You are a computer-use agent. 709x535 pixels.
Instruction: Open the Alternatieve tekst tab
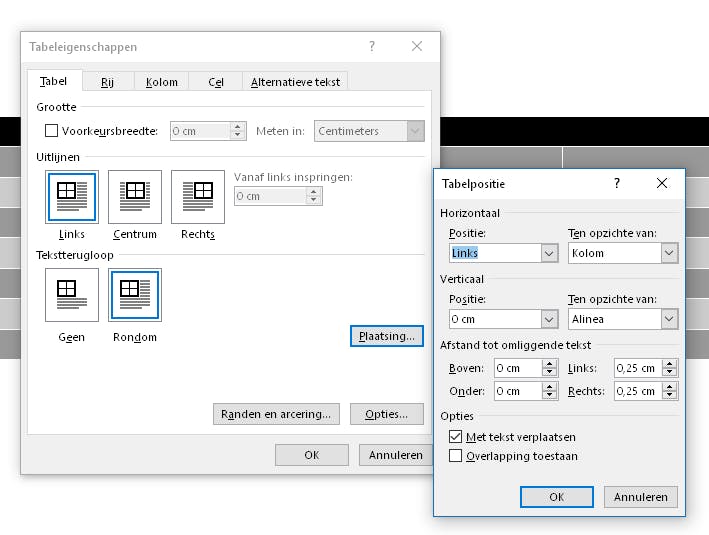coord(295,82)
